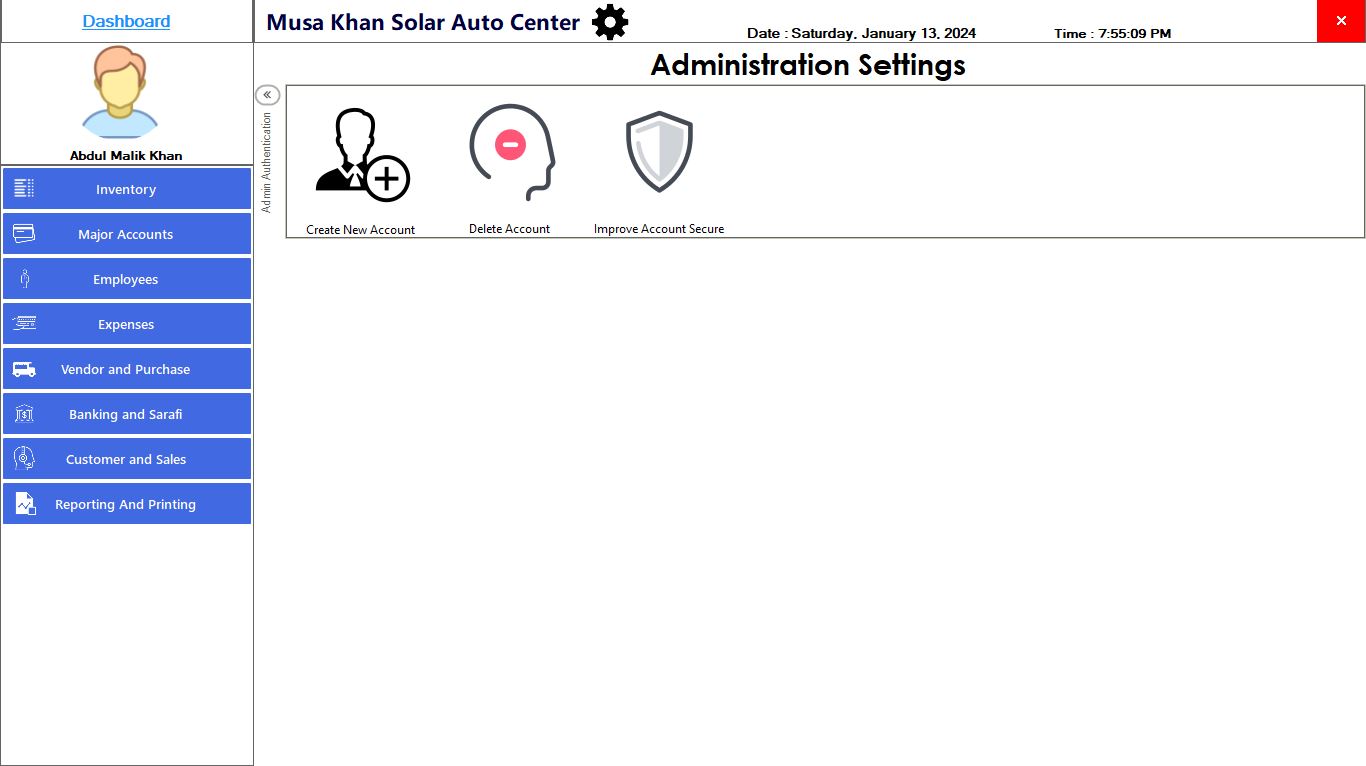The width and height of the screenshot is (1366, 766).
Task: Close the application with red X
Action: click(x=1341, y=21)
